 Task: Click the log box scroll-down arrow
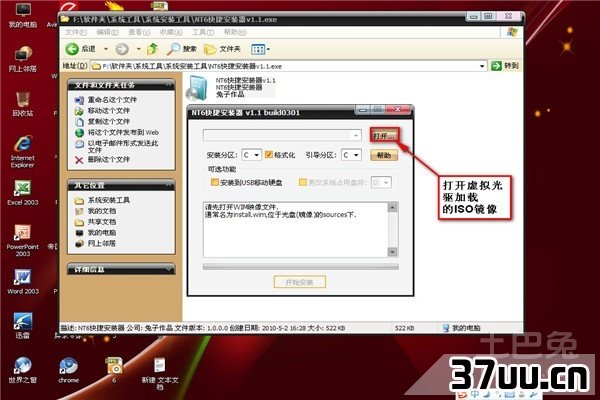coord(393,251)
